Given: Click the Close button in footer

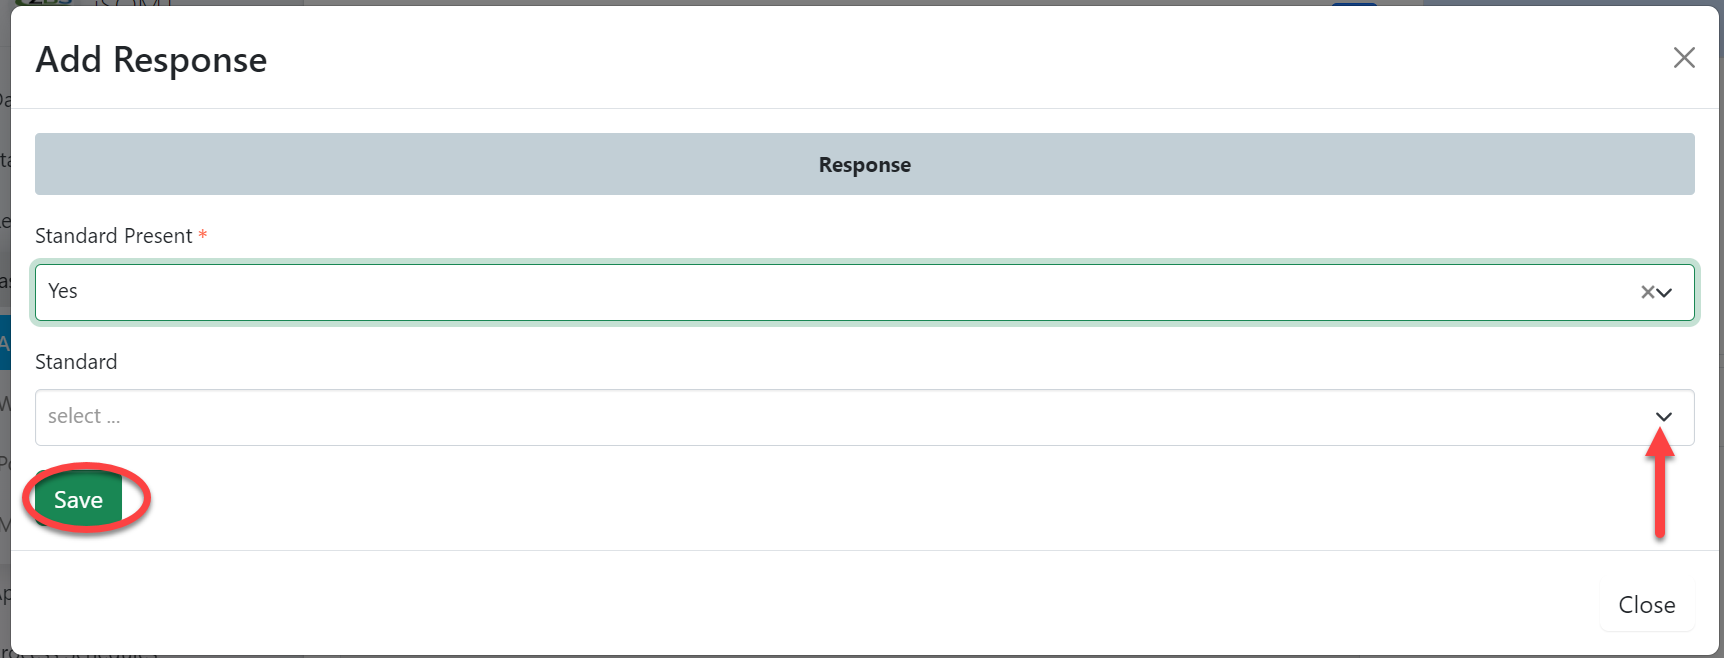Looking at the screenshot, I should click(1646, 605).
